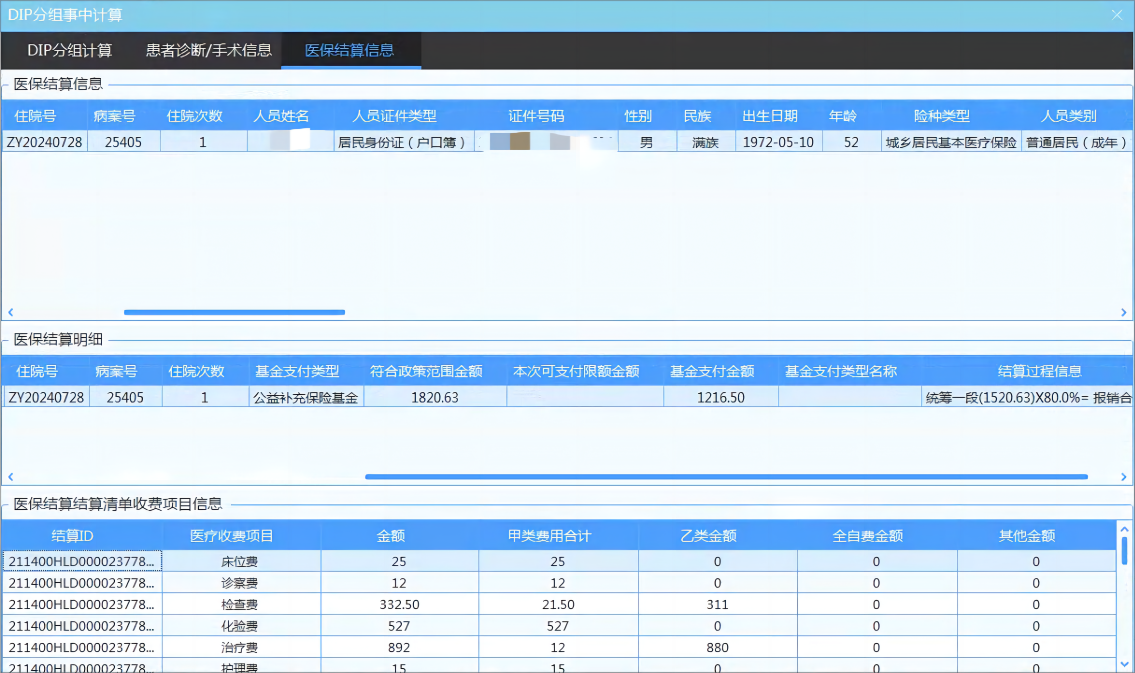Select birth date cell 1972-05-10
Image resolution: width=1135 pixels, height=673 pixels.
(x=778, y=142)
